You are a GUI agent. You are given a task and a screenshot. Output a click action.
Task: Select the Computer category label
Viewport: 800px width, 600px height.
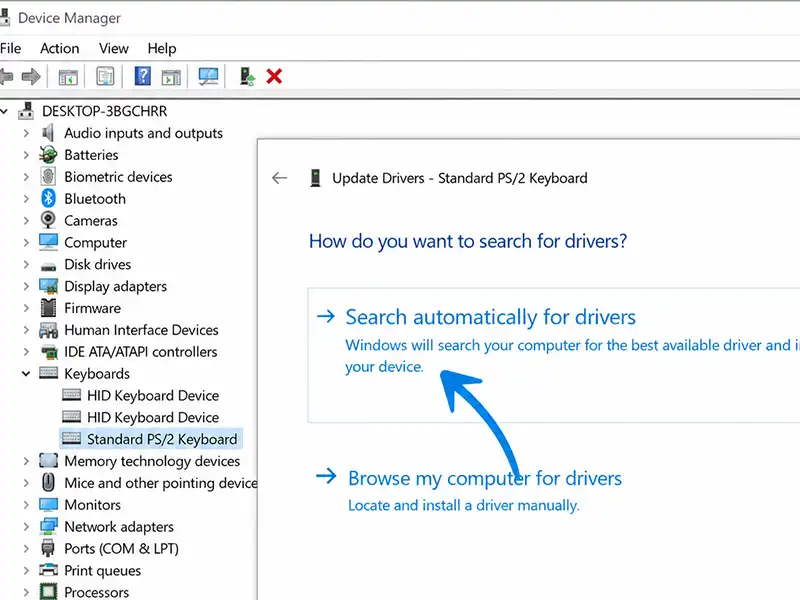point(95,242)
